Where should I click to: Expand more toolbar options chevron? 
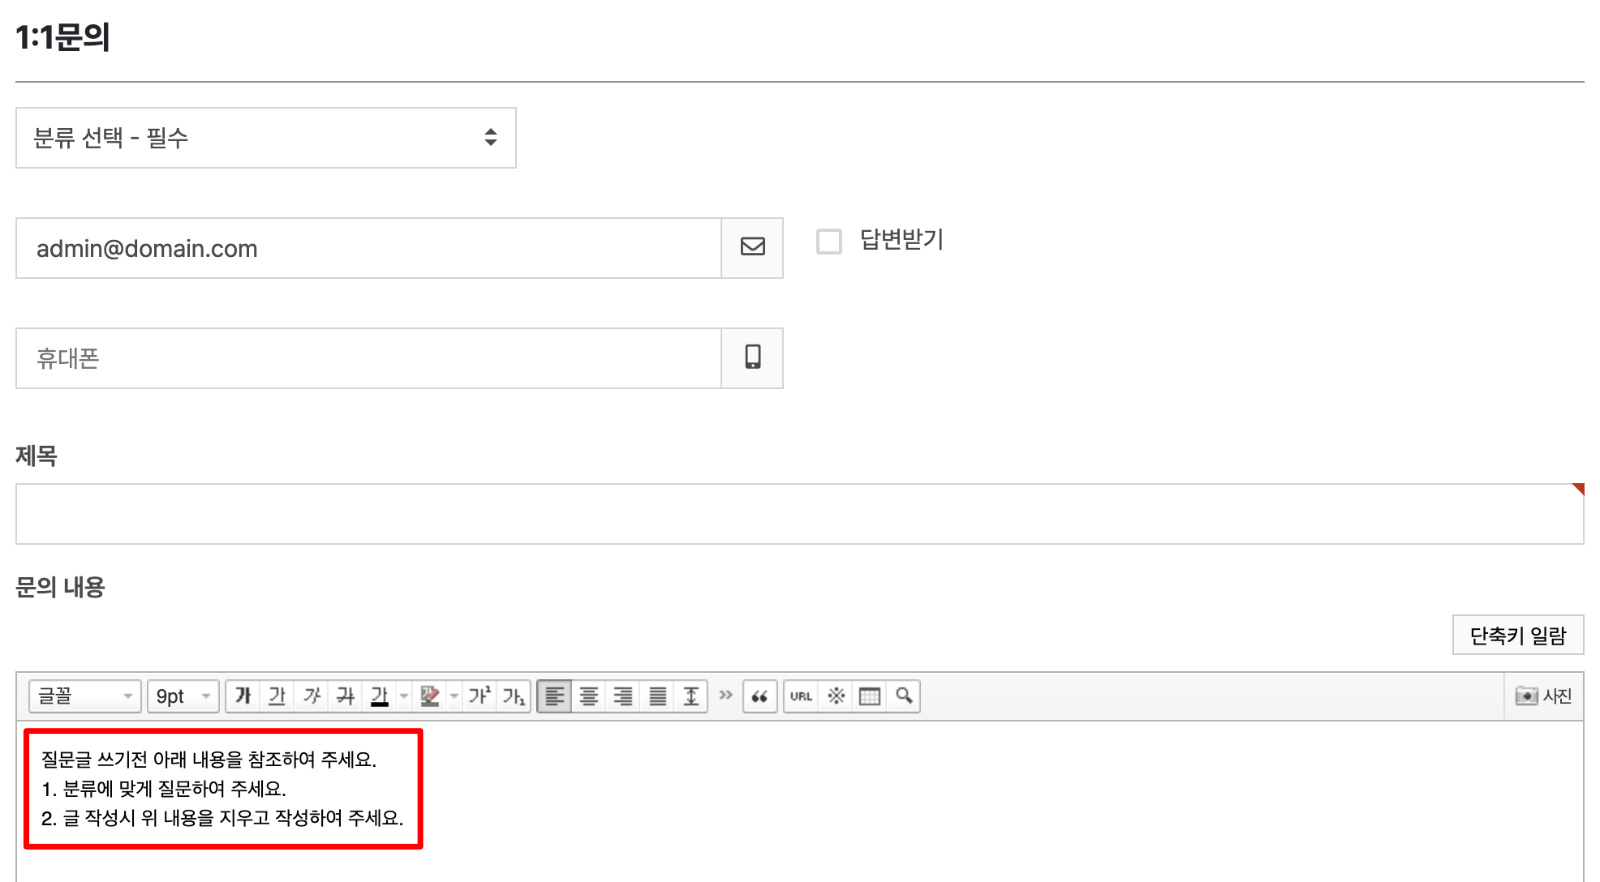click(x=726, y=695)
